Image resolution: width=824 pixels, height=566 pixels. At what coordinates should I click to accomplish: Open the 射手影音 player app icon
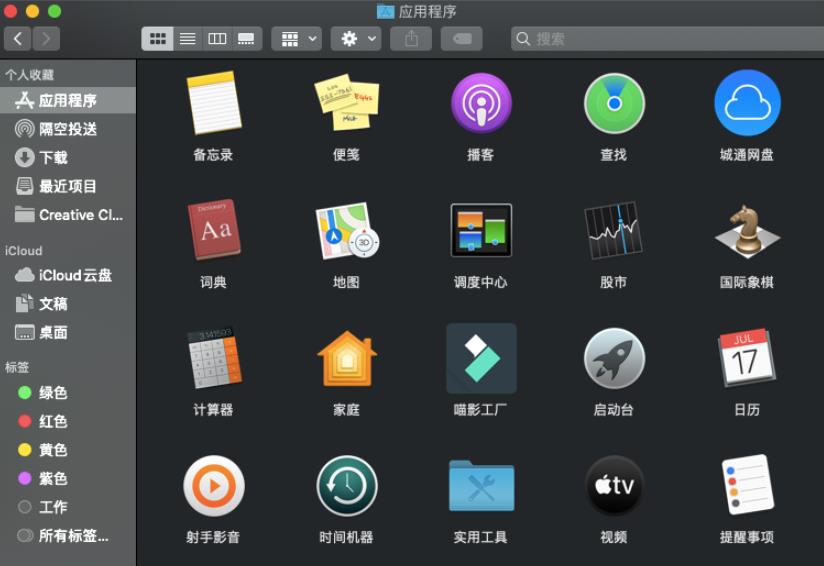[213, 486]
